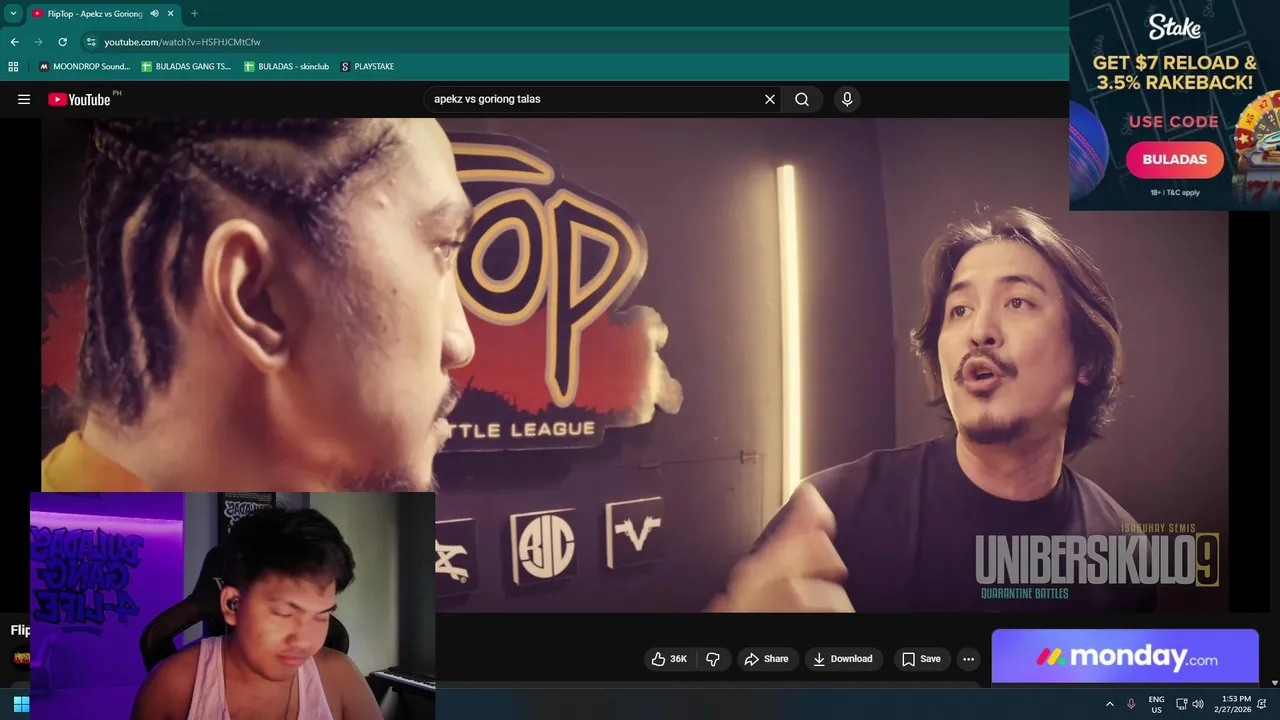
Task: Open the monday.com advertisement
Action: tap(1125, 657)
